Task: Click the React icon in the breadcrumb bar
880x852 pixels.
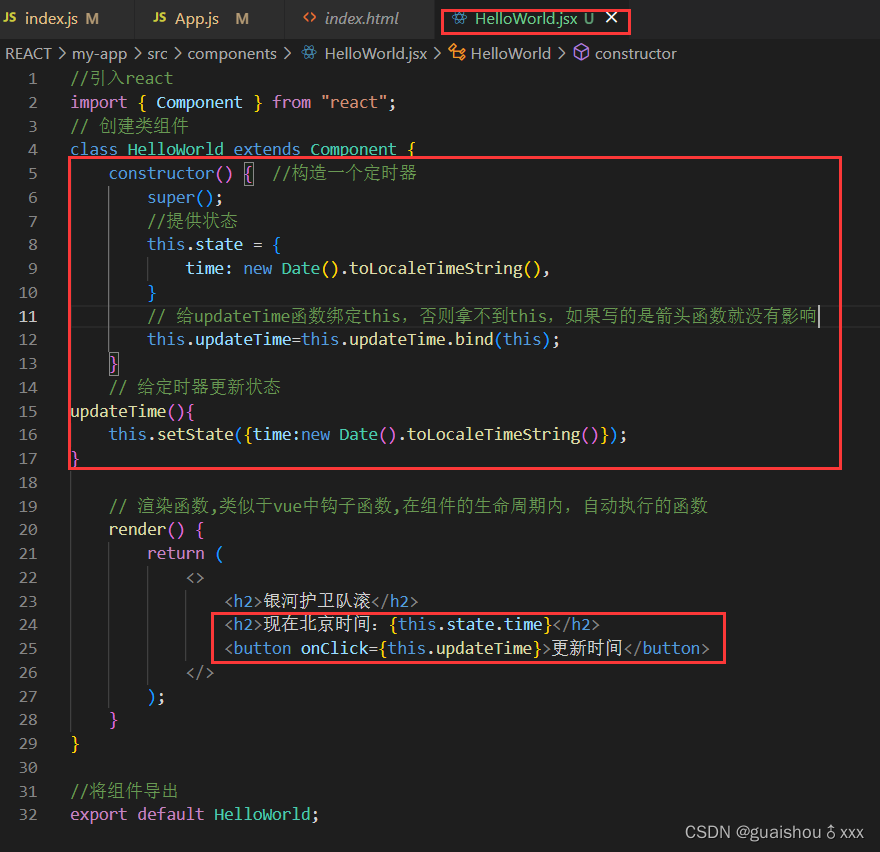Action: pyautogui.click(x=308, y=53)
